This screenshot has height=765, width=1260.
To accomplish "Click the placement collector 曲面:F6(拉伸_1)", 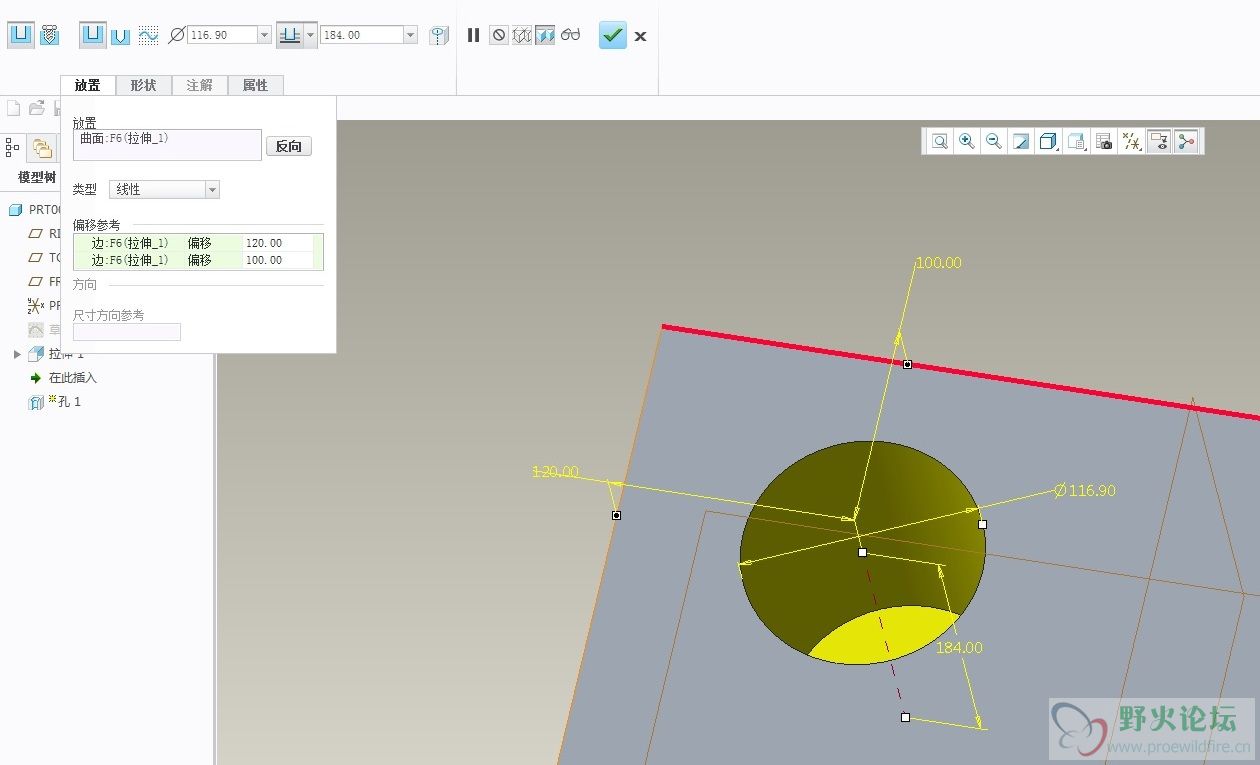I will tap(167, 145).
